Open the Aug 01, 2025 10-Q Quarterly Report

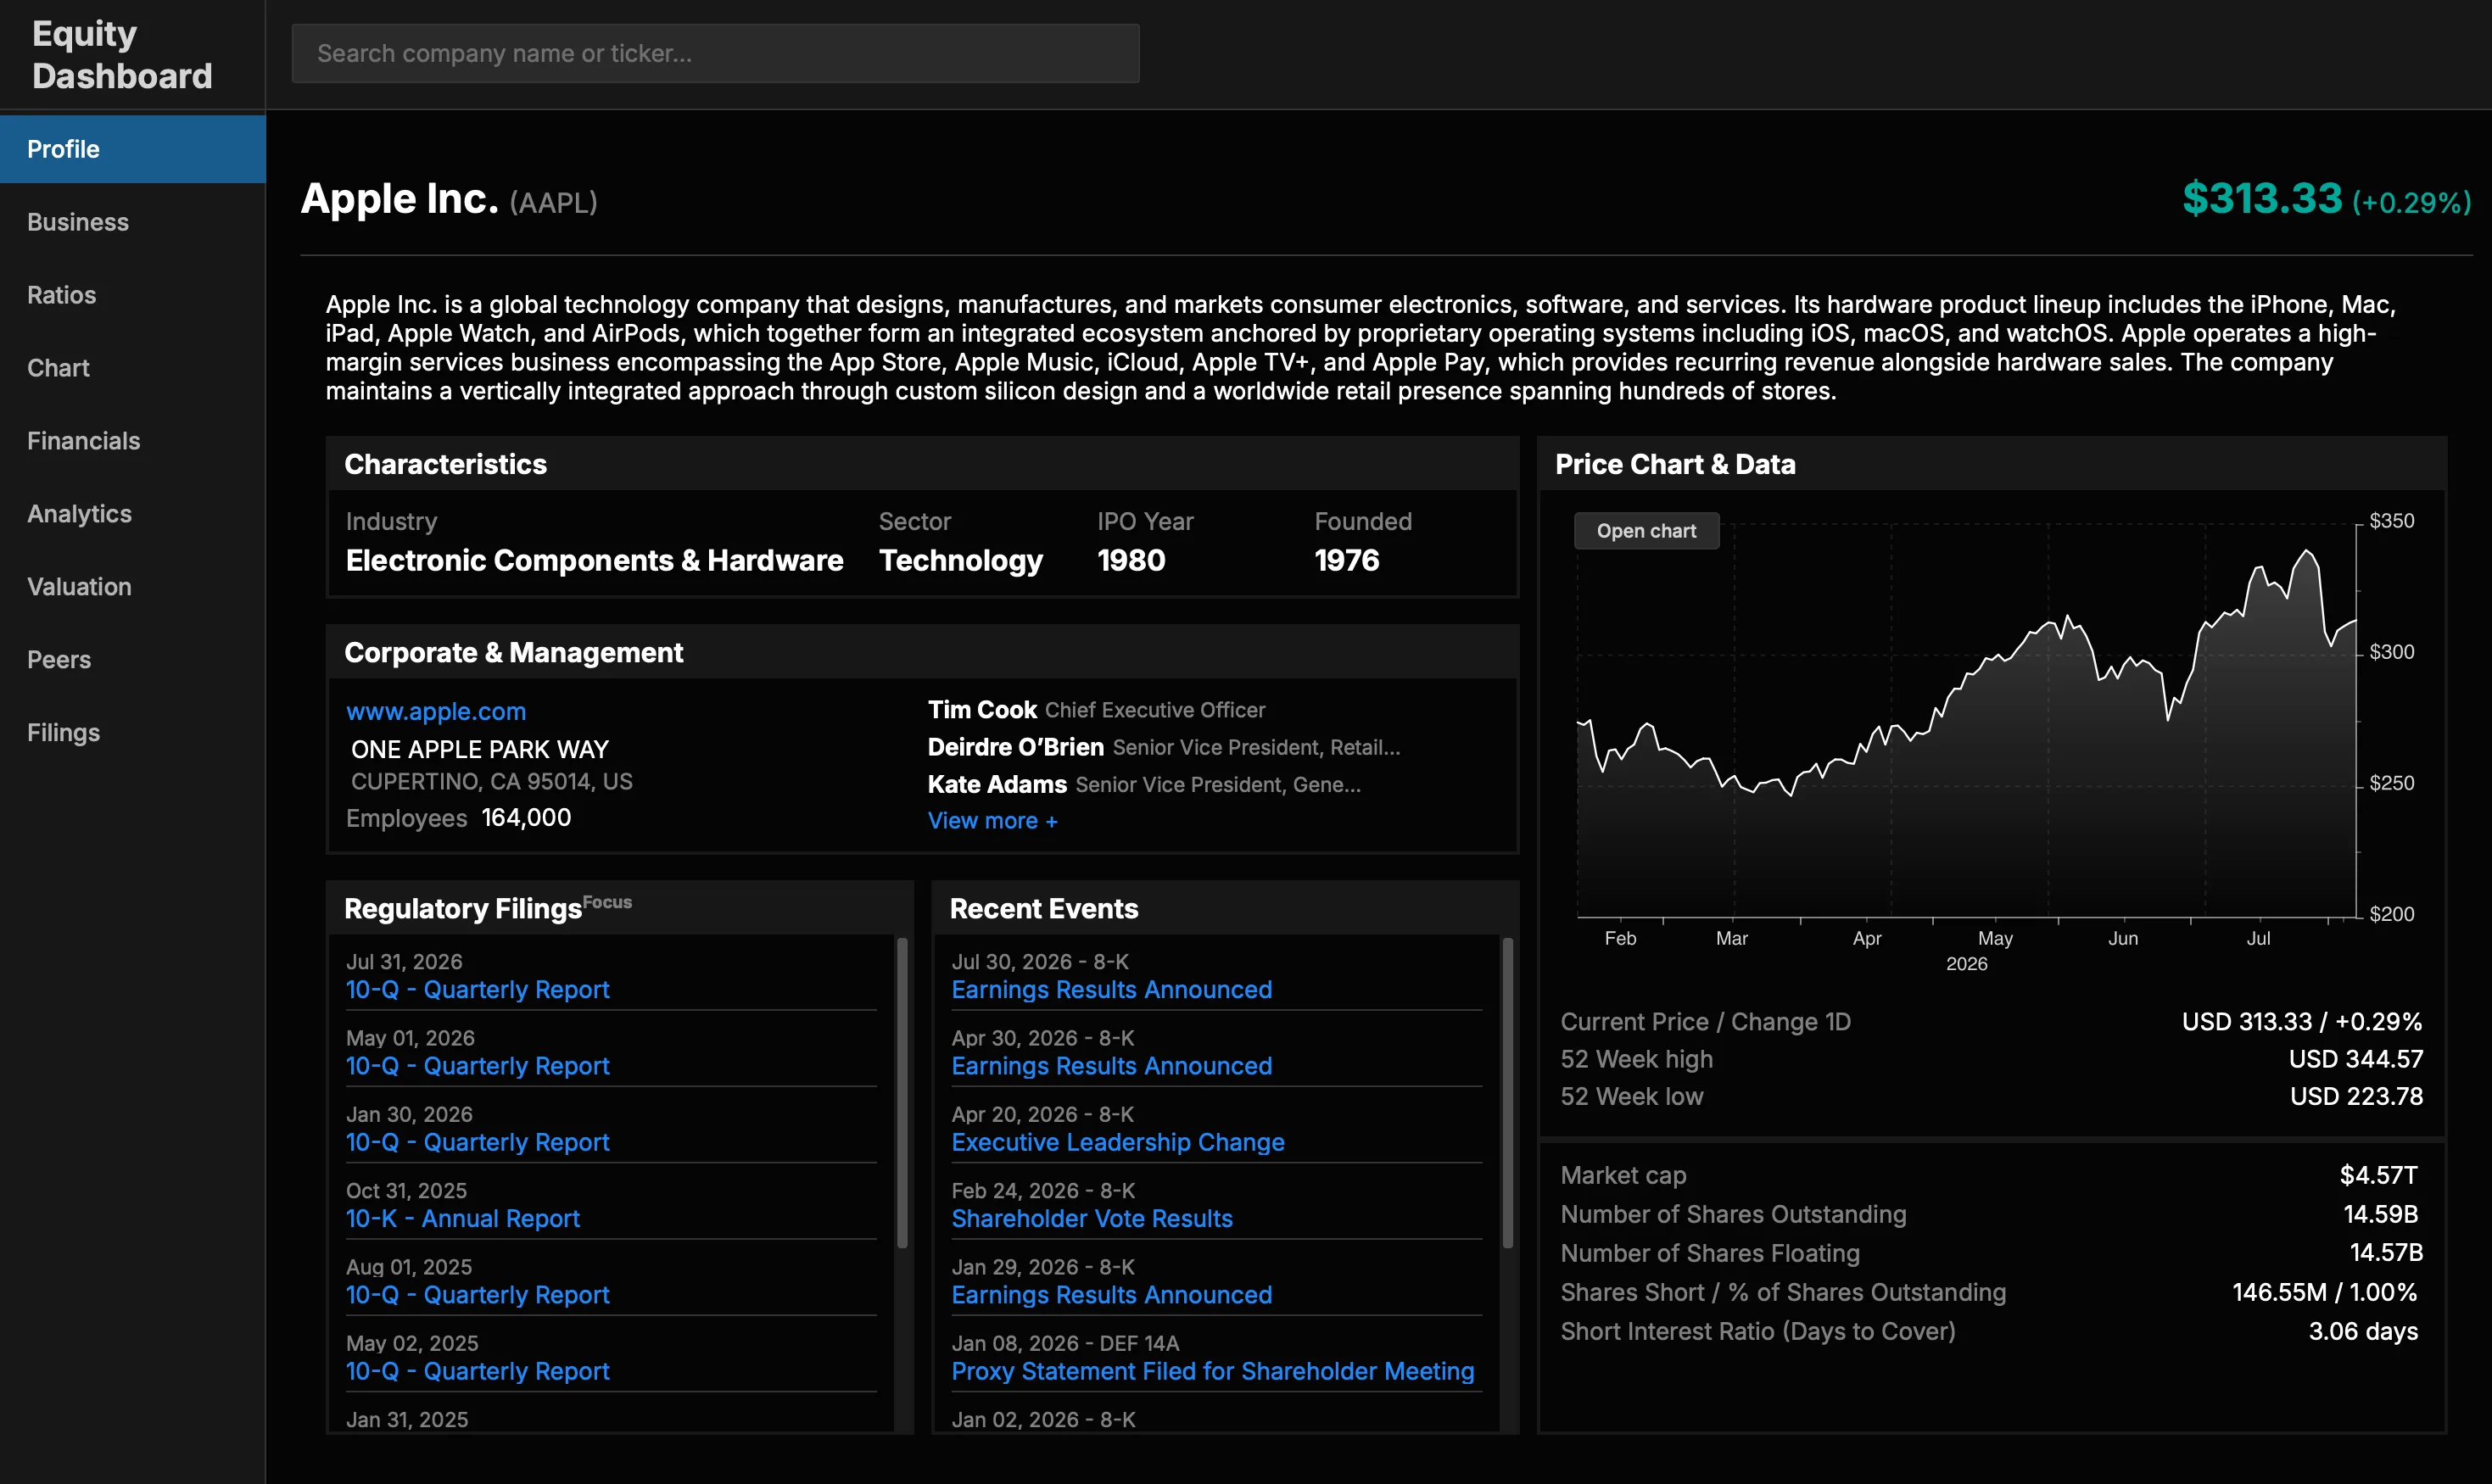477,1295
